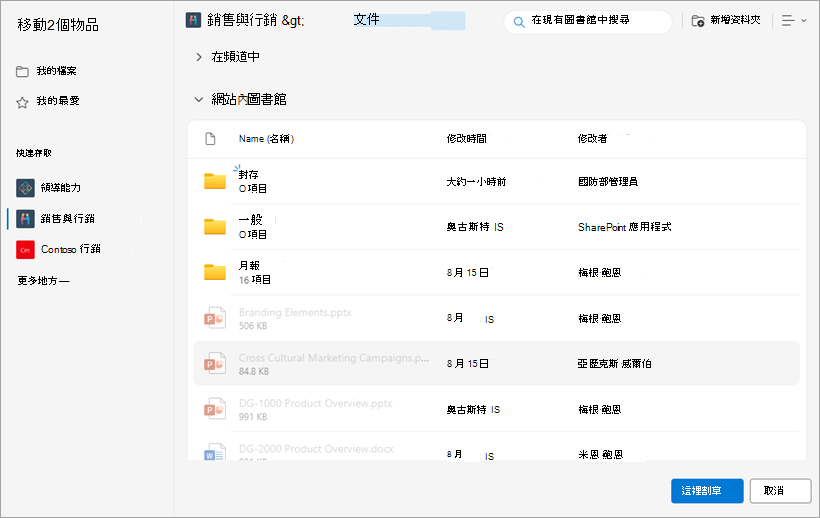Click 文件 breadcrumb item
The height and width of the screenshot is (518, 820).
coord(366,20)
